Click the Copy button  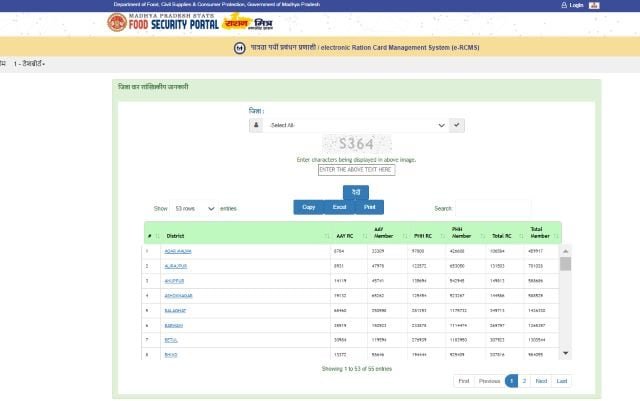click(x=309, y=207)
